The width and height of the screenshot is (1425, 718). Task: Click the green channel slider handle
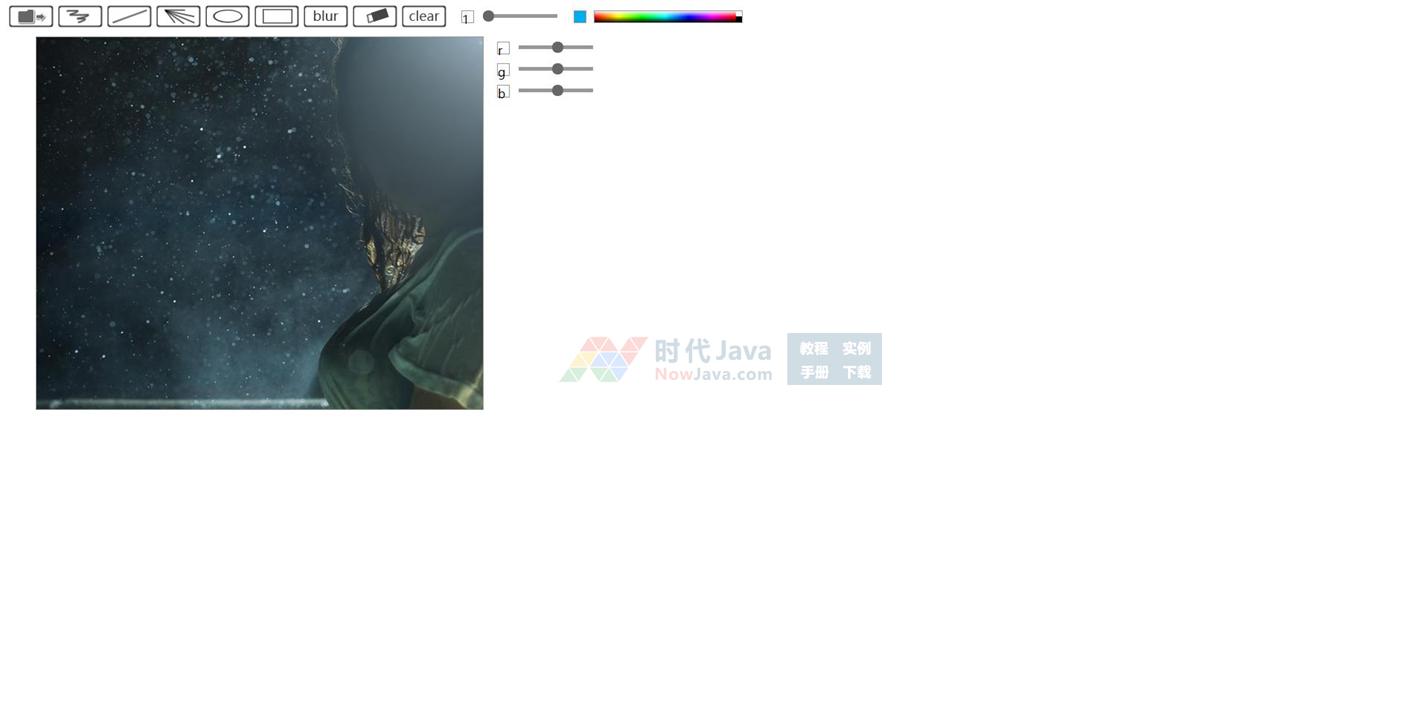[x=558, y=69]
